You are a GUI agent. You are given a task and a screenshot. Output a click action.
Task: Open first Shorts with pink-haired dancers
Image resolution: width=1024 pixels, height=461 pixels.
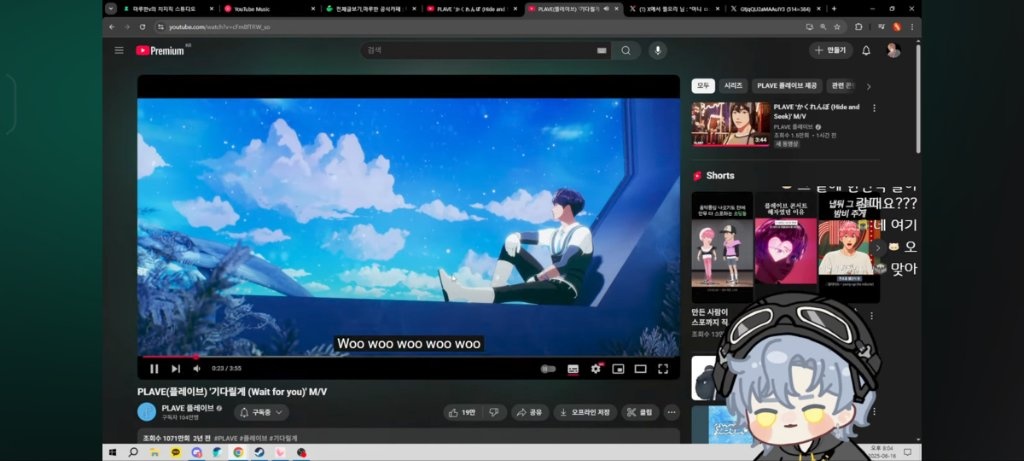[722, 247]
